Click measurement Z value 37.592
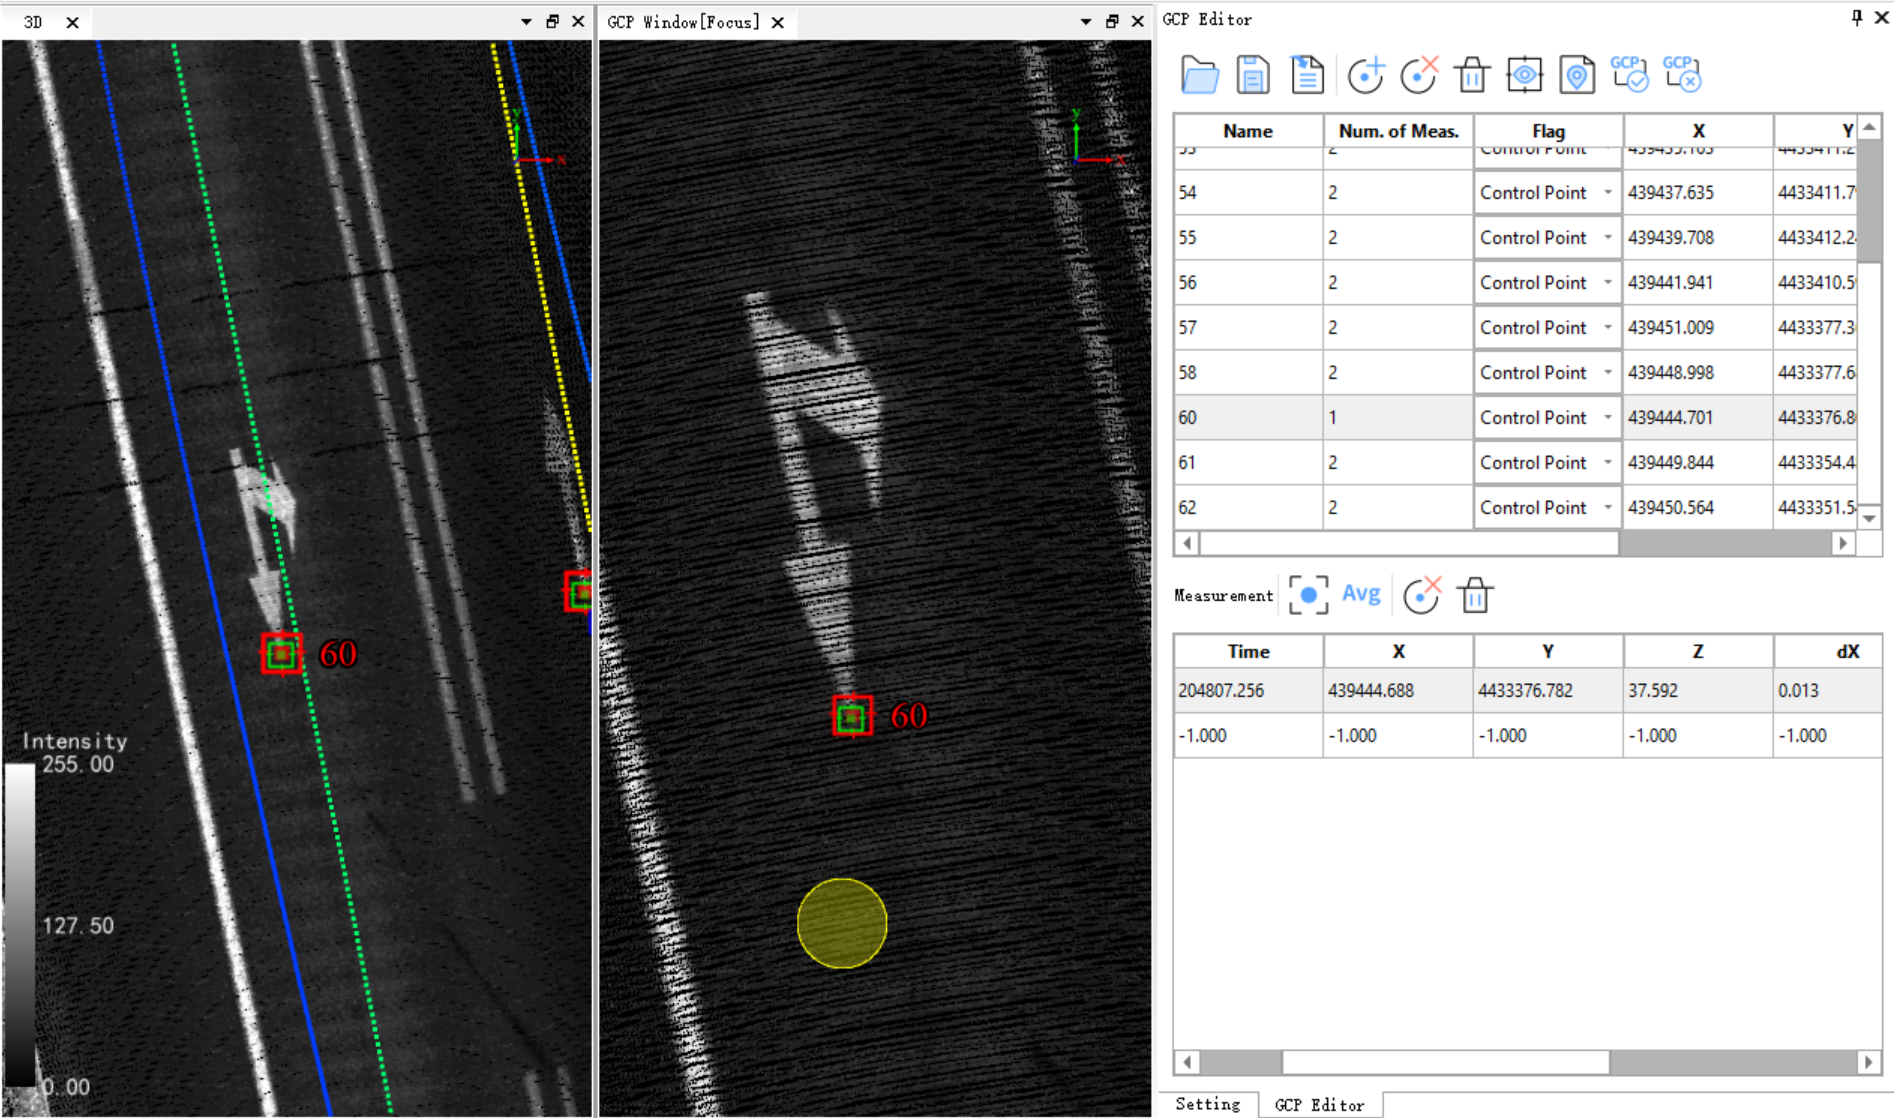 1653,690
